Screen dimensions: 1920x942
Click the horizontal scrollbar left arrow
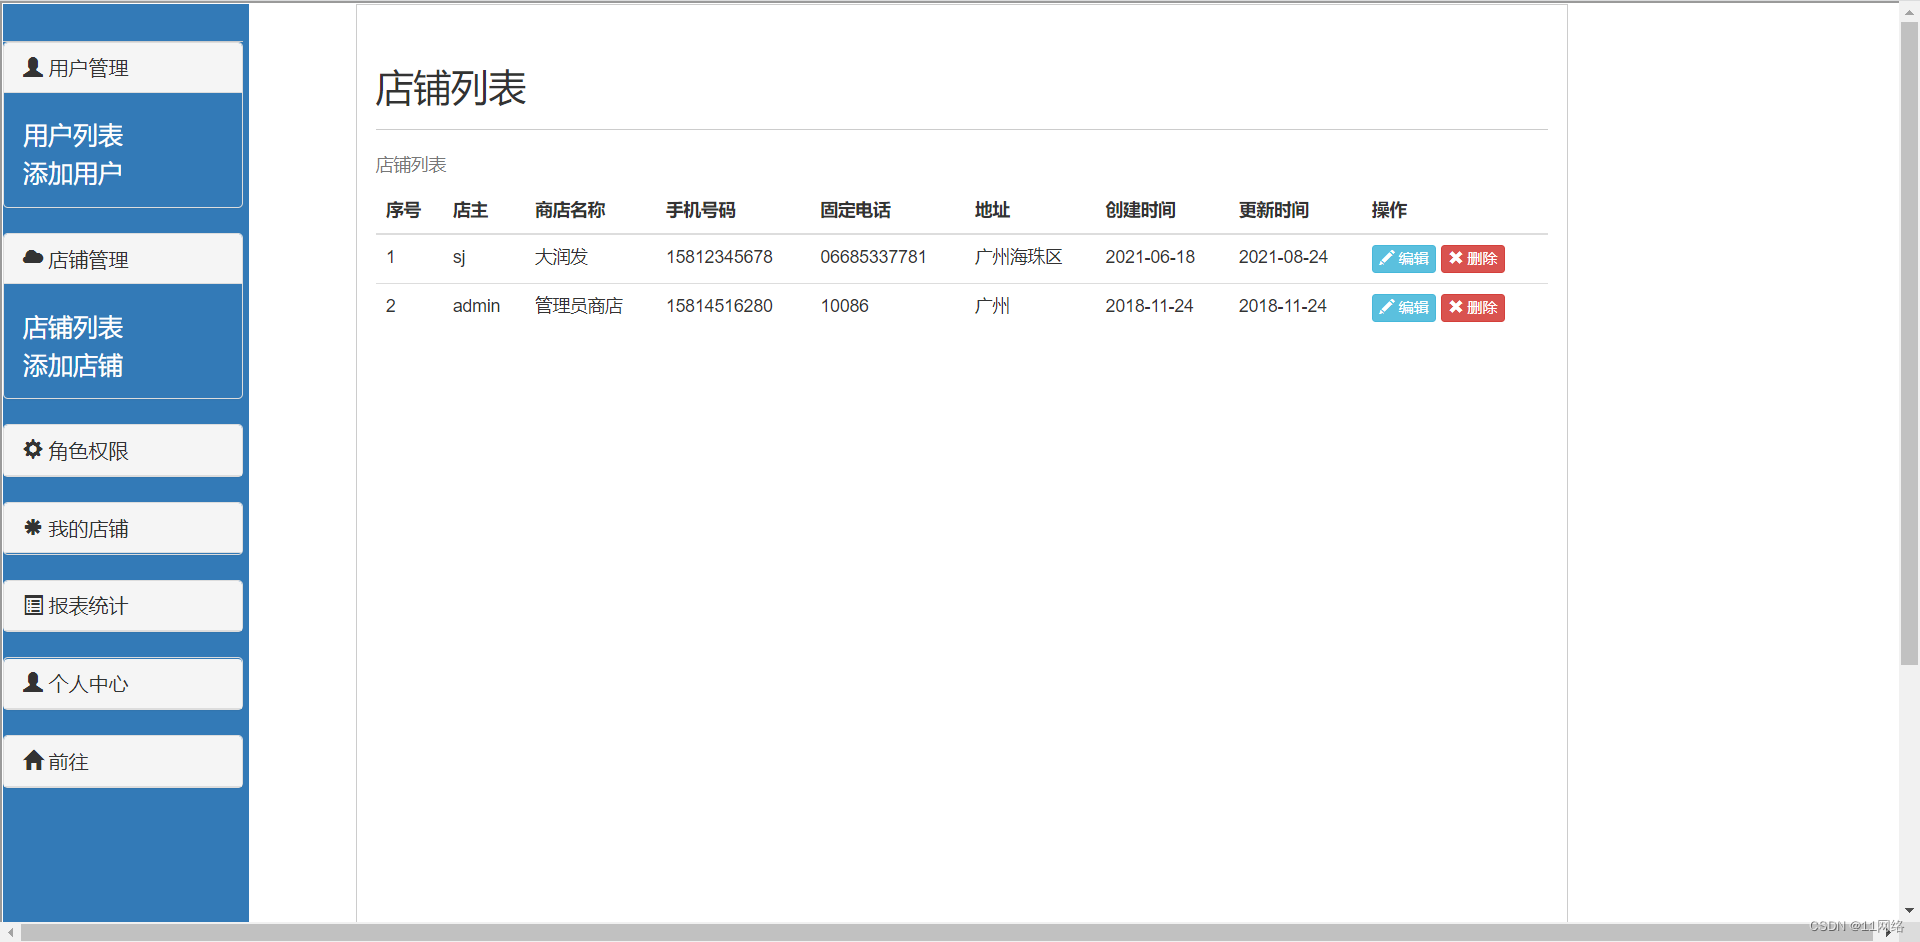tap(10, 932)
